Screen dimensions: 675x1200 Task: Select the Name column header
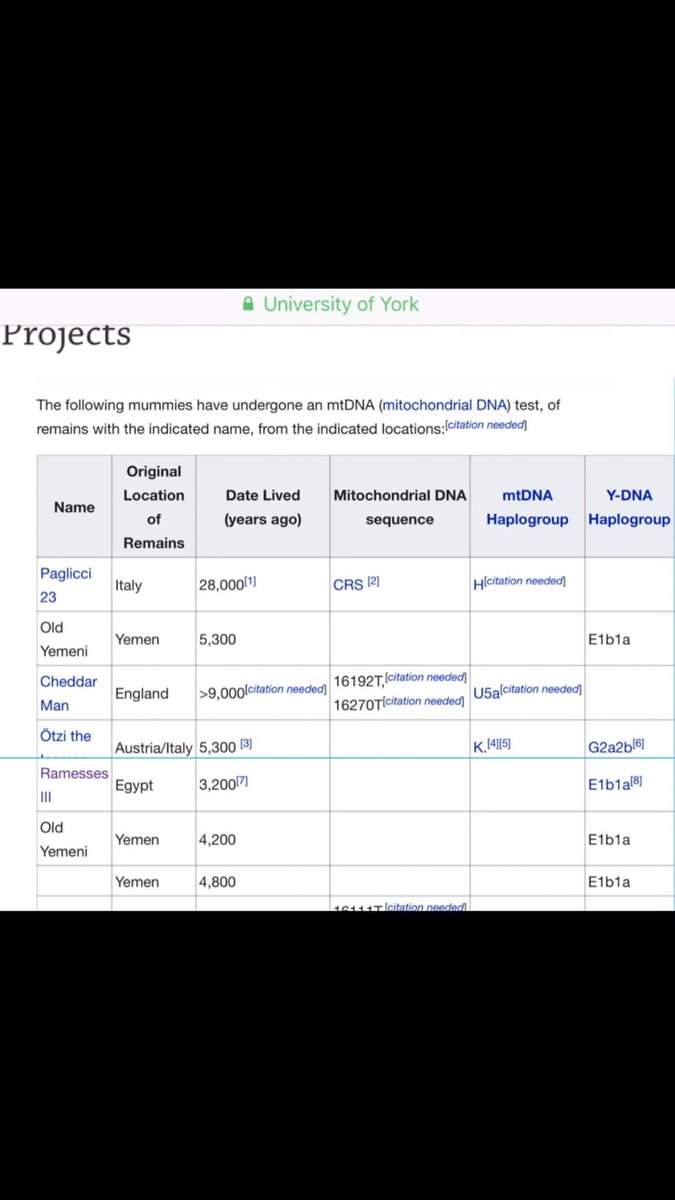point(74,507)
